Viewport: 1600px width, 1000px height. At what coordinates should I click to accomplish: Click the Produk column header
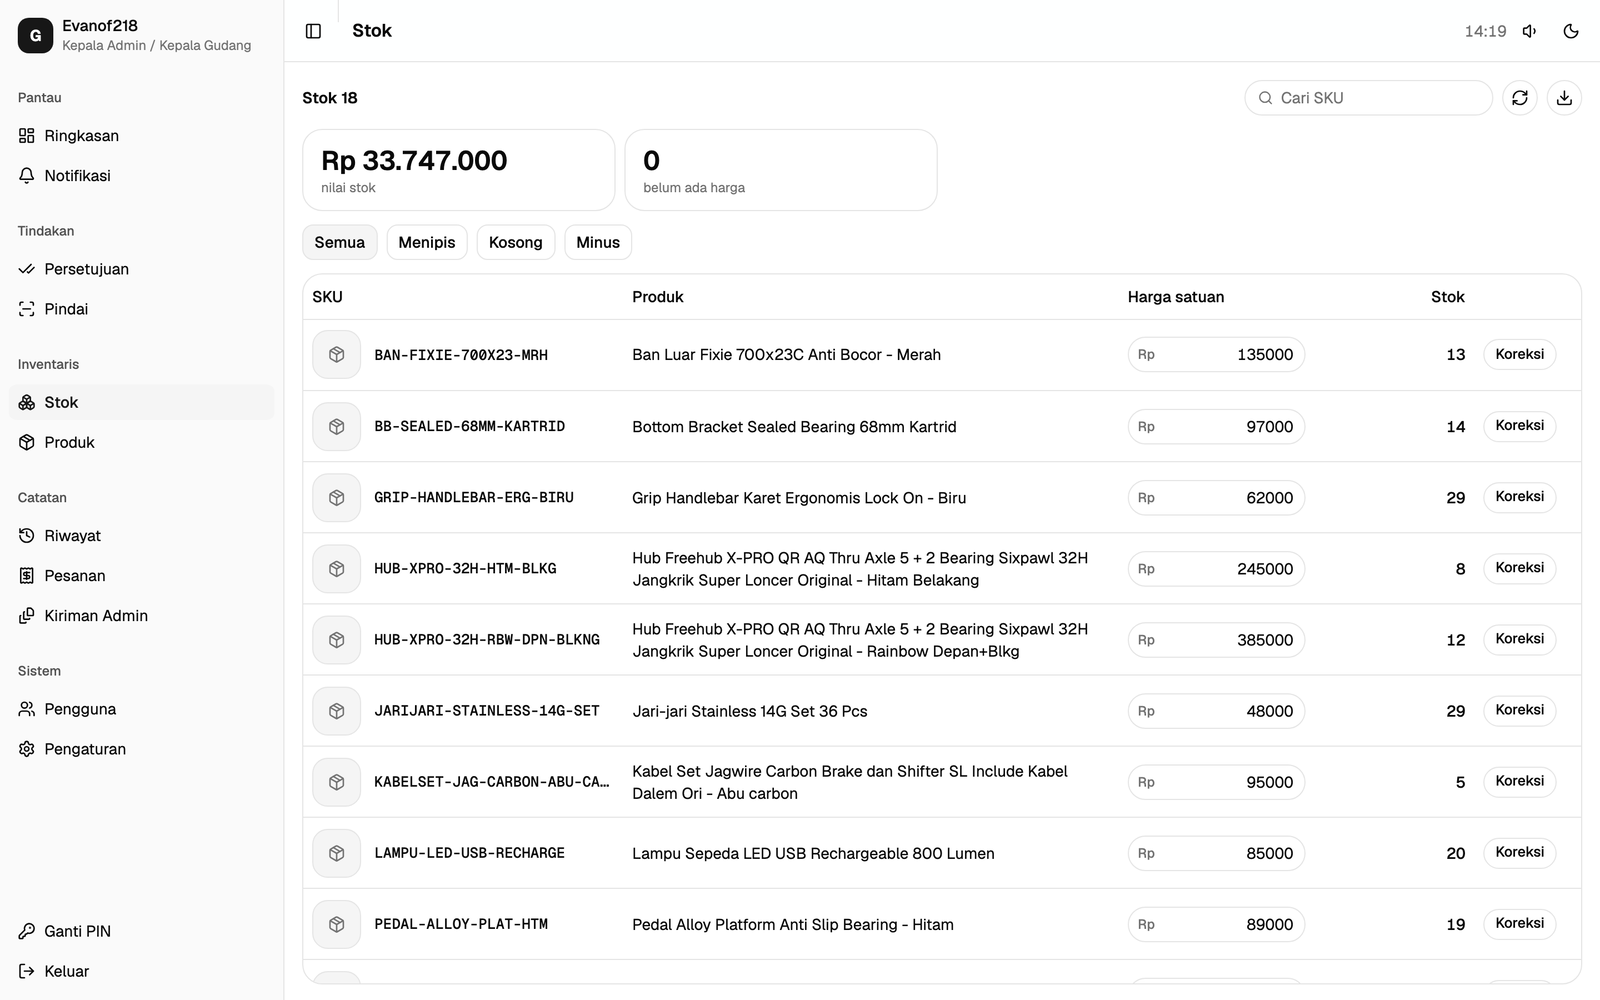658,297
